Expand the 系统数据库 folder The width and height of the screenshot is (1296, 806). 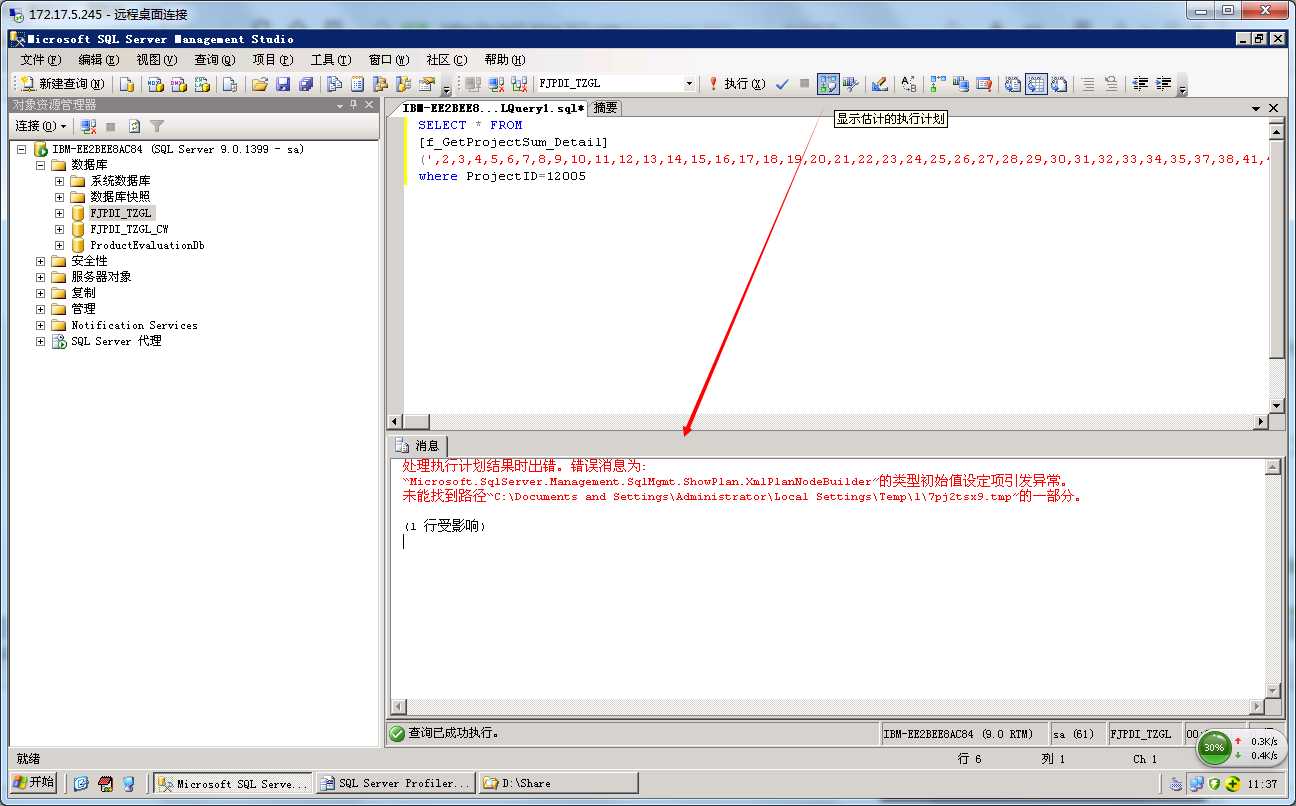pos(60,181)
